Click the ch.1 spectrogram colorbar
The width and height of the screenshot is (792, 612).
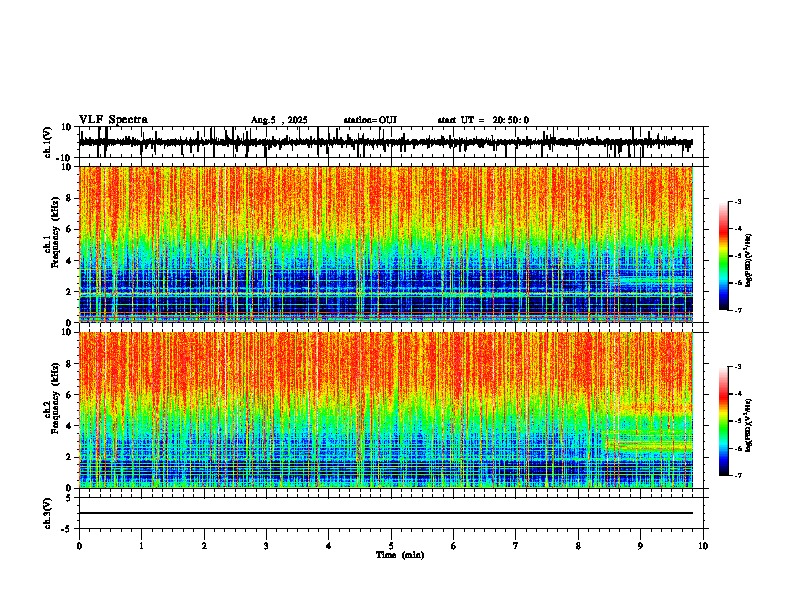[723, 256]
